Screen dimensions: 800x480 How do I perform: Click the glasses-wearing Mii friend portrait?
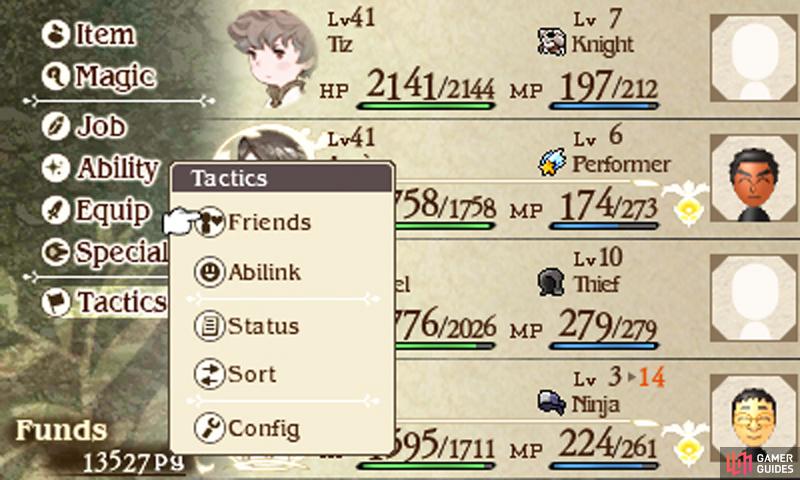pos(755,417)
